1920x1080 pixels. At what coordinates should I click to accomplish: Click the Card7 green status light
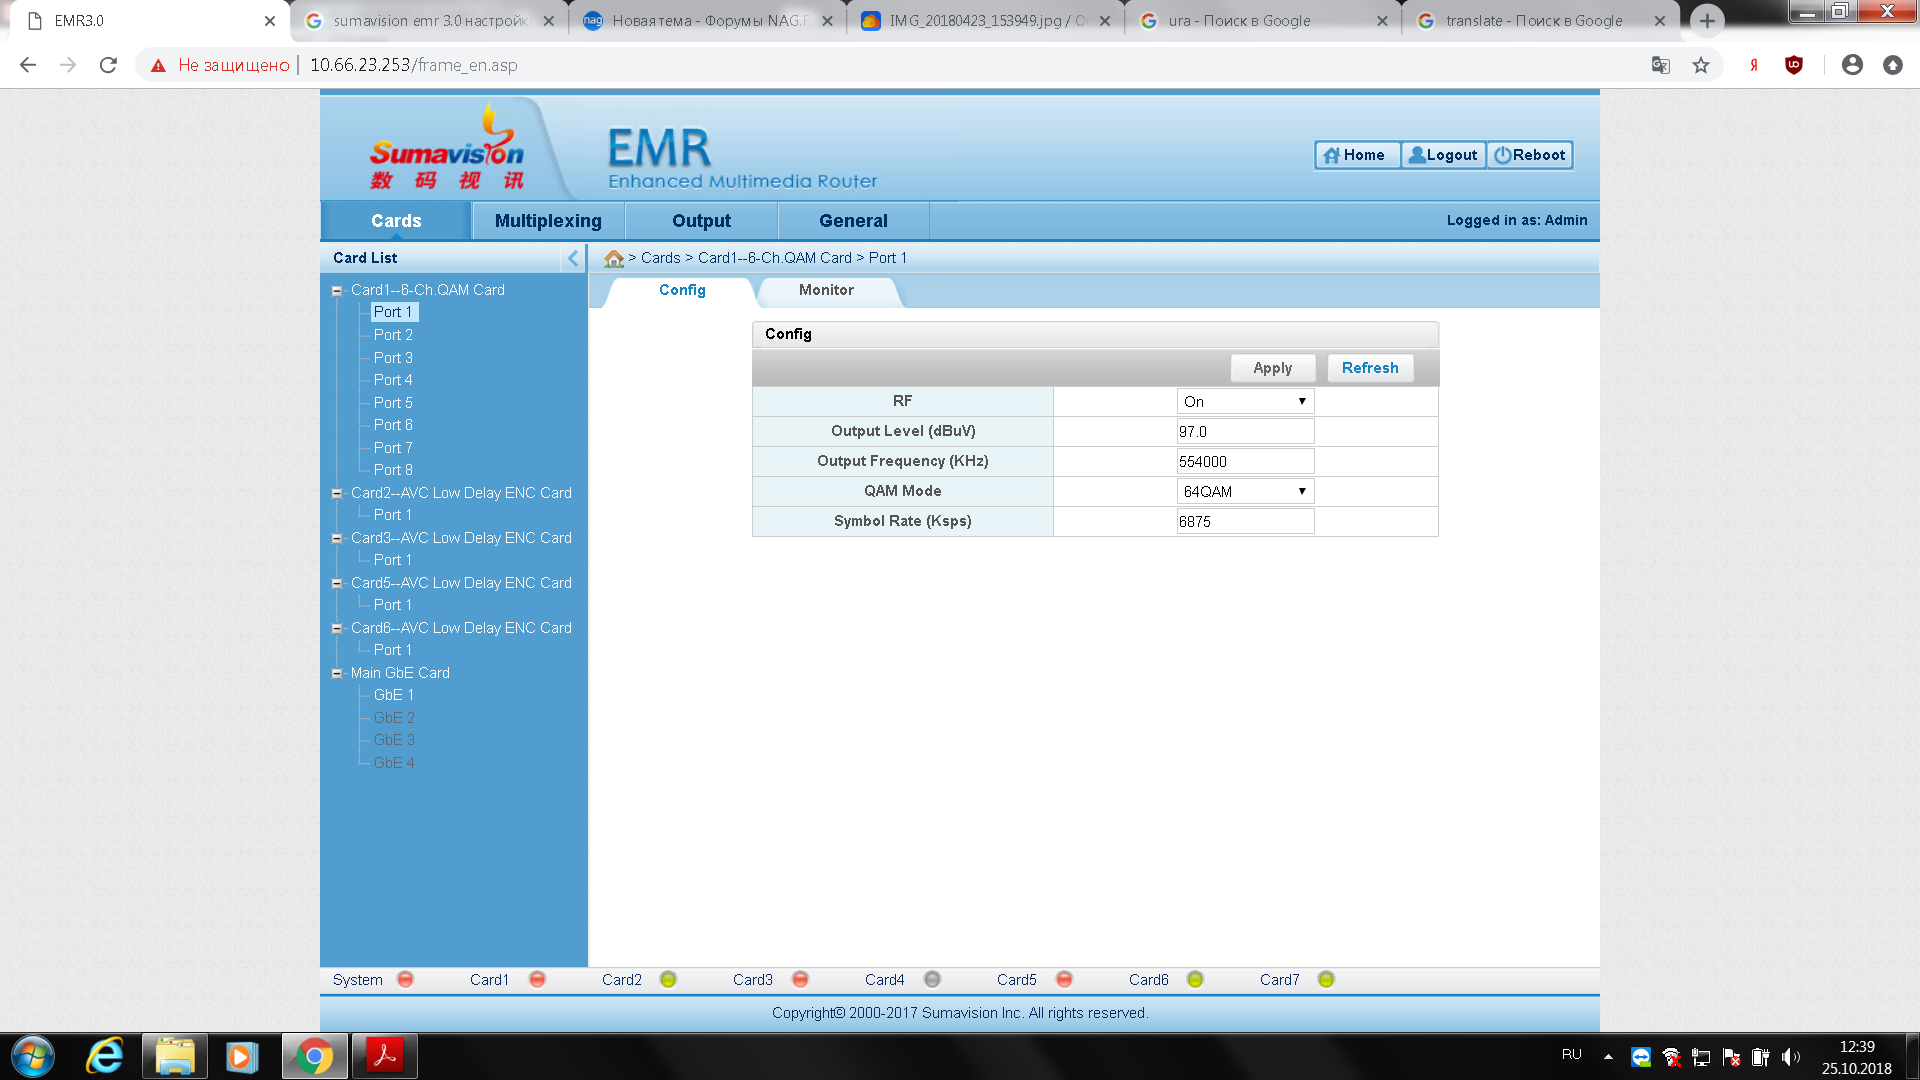[x=1326, y=980]
